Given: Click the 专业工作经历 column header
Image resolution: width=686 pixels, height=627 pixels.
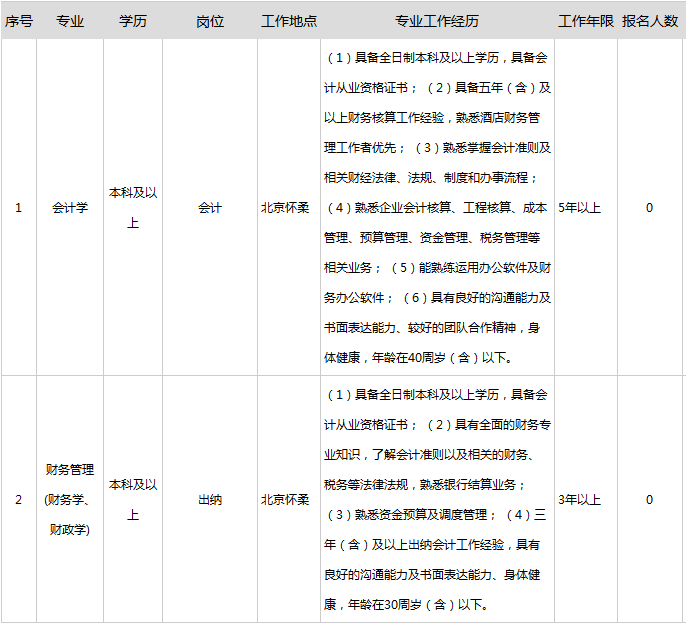Looking at the screenshot, I should 436,21.
